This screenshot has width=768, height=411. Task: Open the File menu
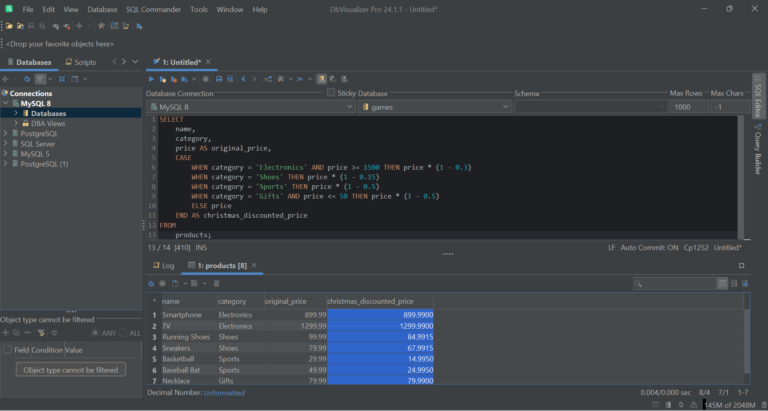pos(28,9)
